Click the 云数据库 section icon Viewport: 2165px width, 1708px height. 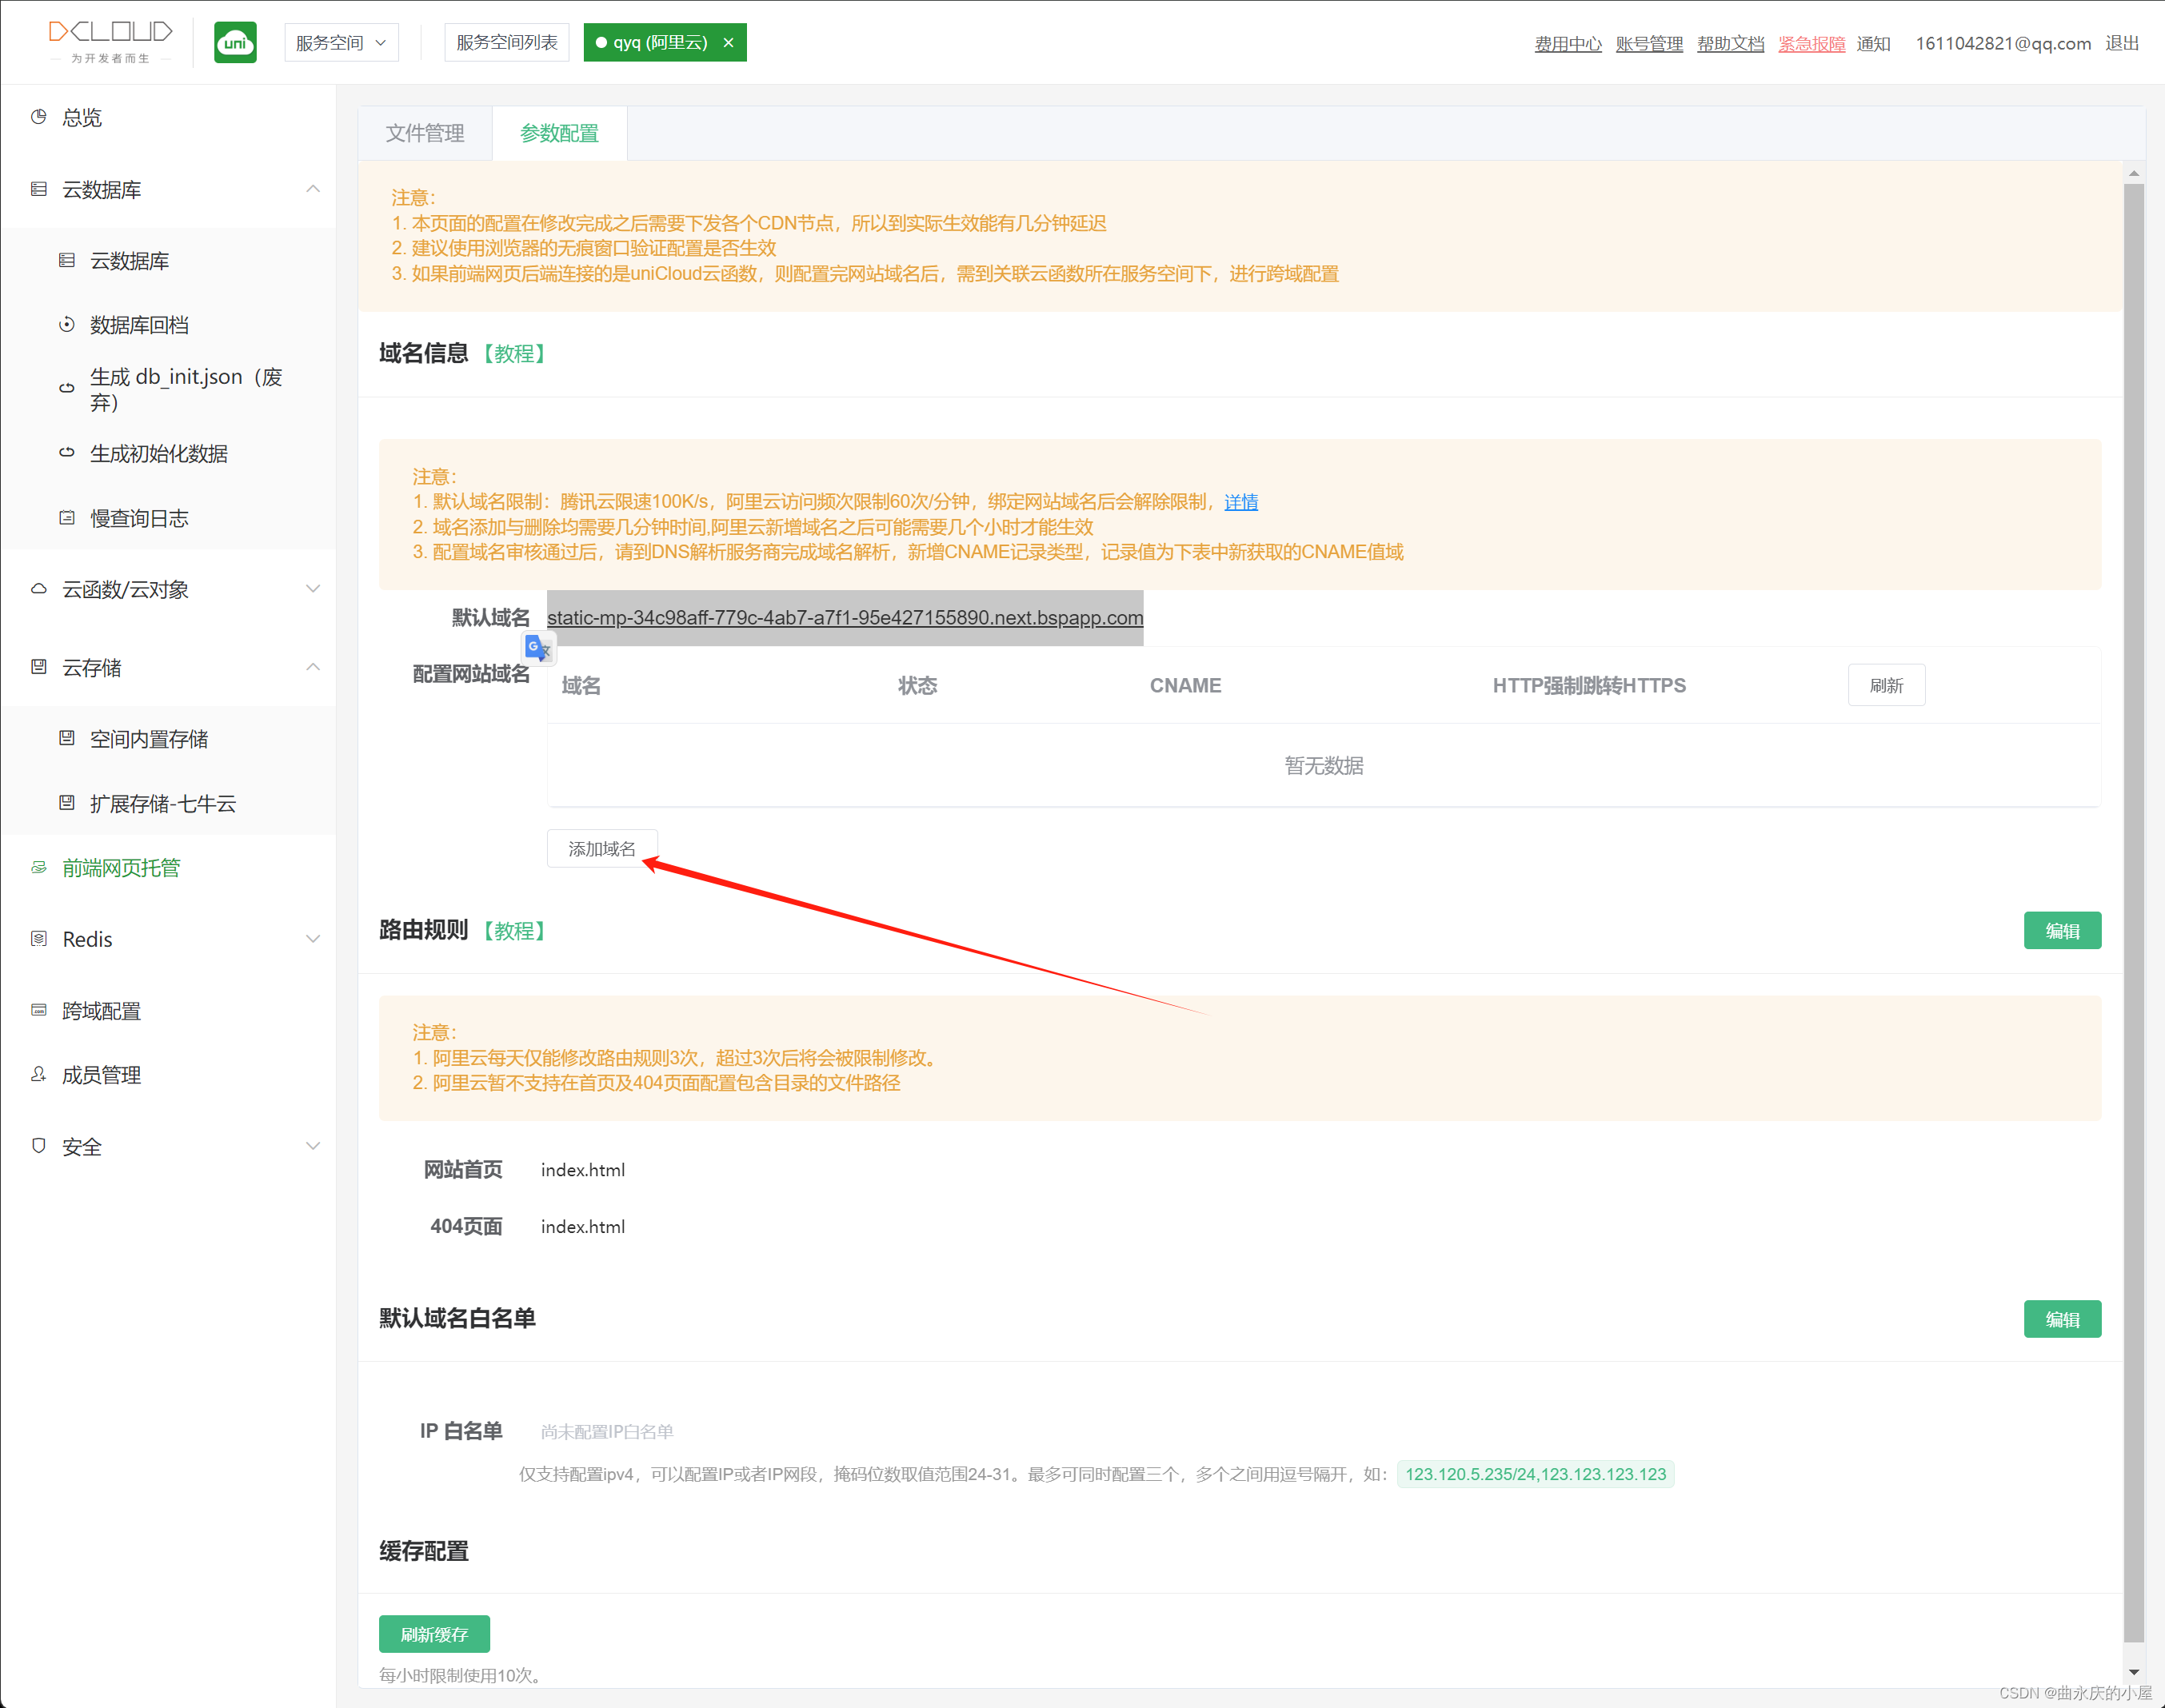point(39,189)
